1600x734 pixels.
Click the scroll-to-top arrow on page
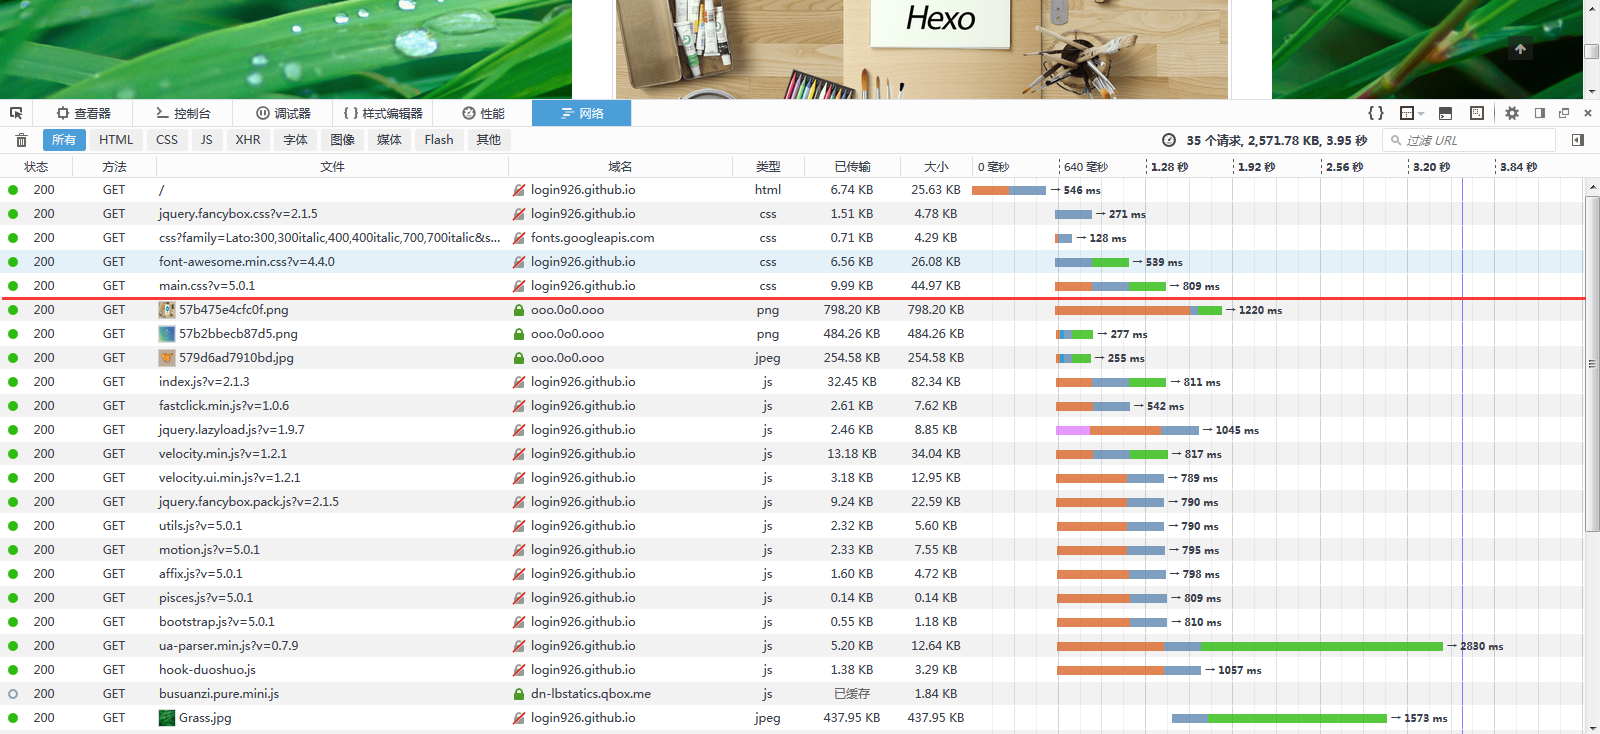(1520, 48)
